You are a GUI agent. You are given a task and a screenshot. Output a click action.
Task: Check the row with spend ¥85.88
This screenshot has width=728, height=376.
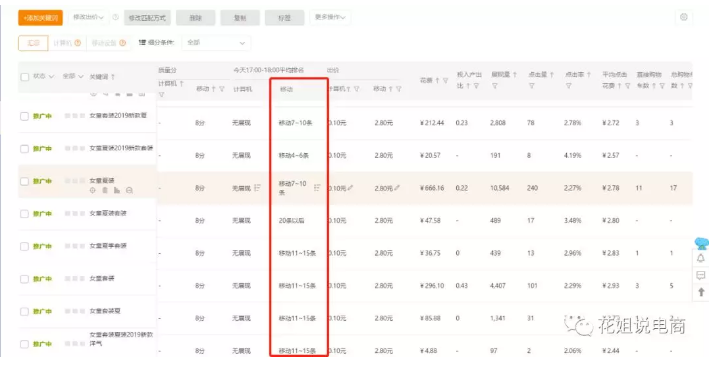[25, 311]
